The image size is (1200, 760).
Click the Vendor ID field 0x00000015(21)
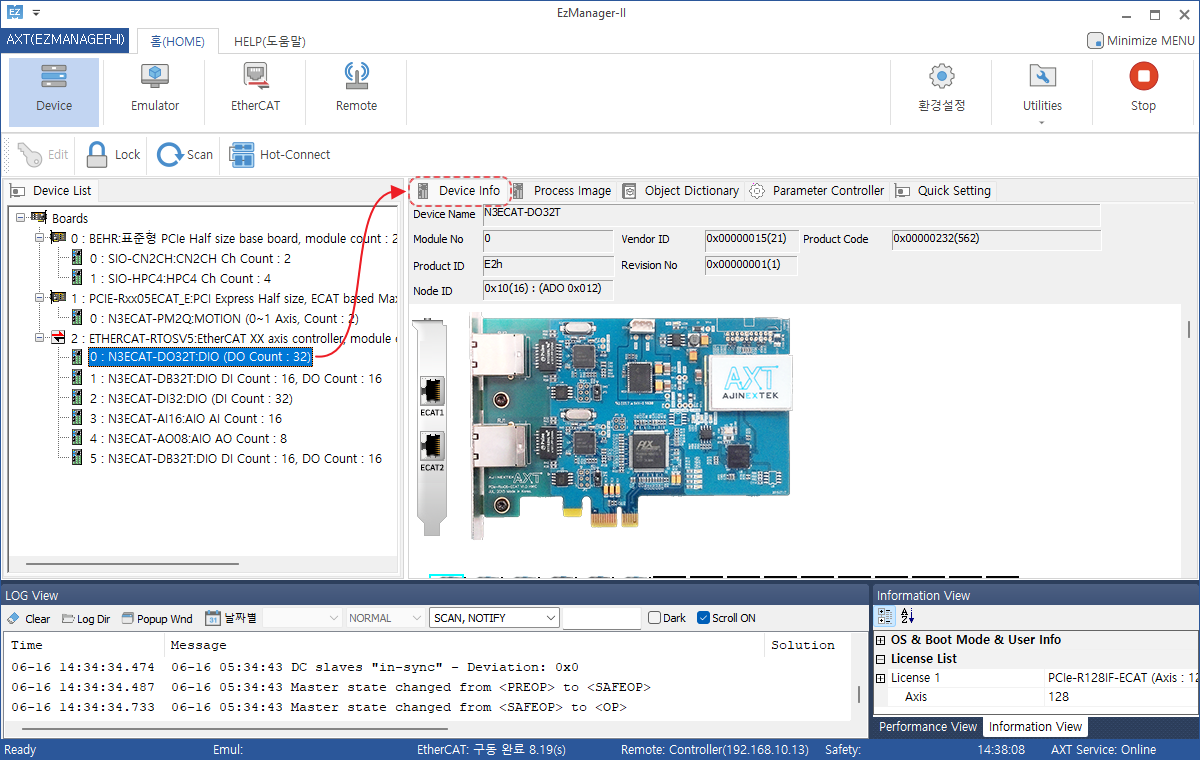coord(750,240)
